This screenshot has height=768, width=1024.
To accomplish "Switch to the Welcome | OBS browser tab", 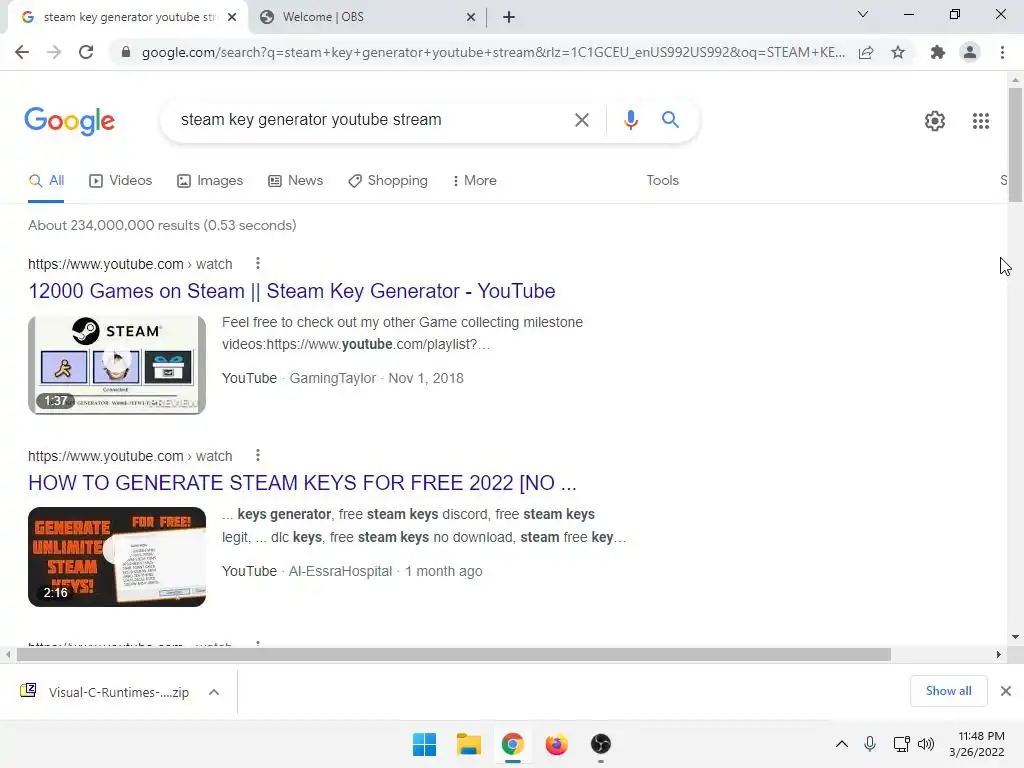I will coord(368,17).
